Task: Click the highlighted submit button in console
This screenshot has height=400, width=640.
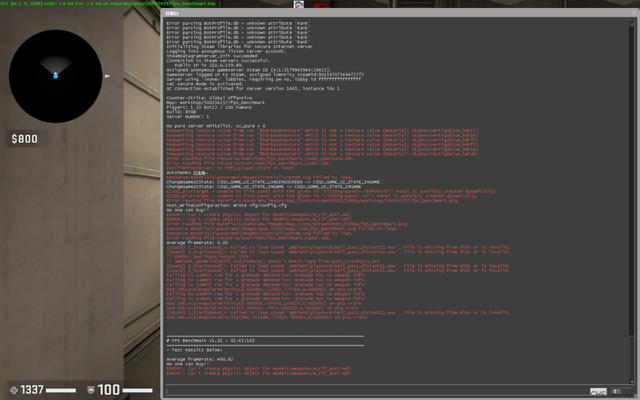Action: pos(598,391)
